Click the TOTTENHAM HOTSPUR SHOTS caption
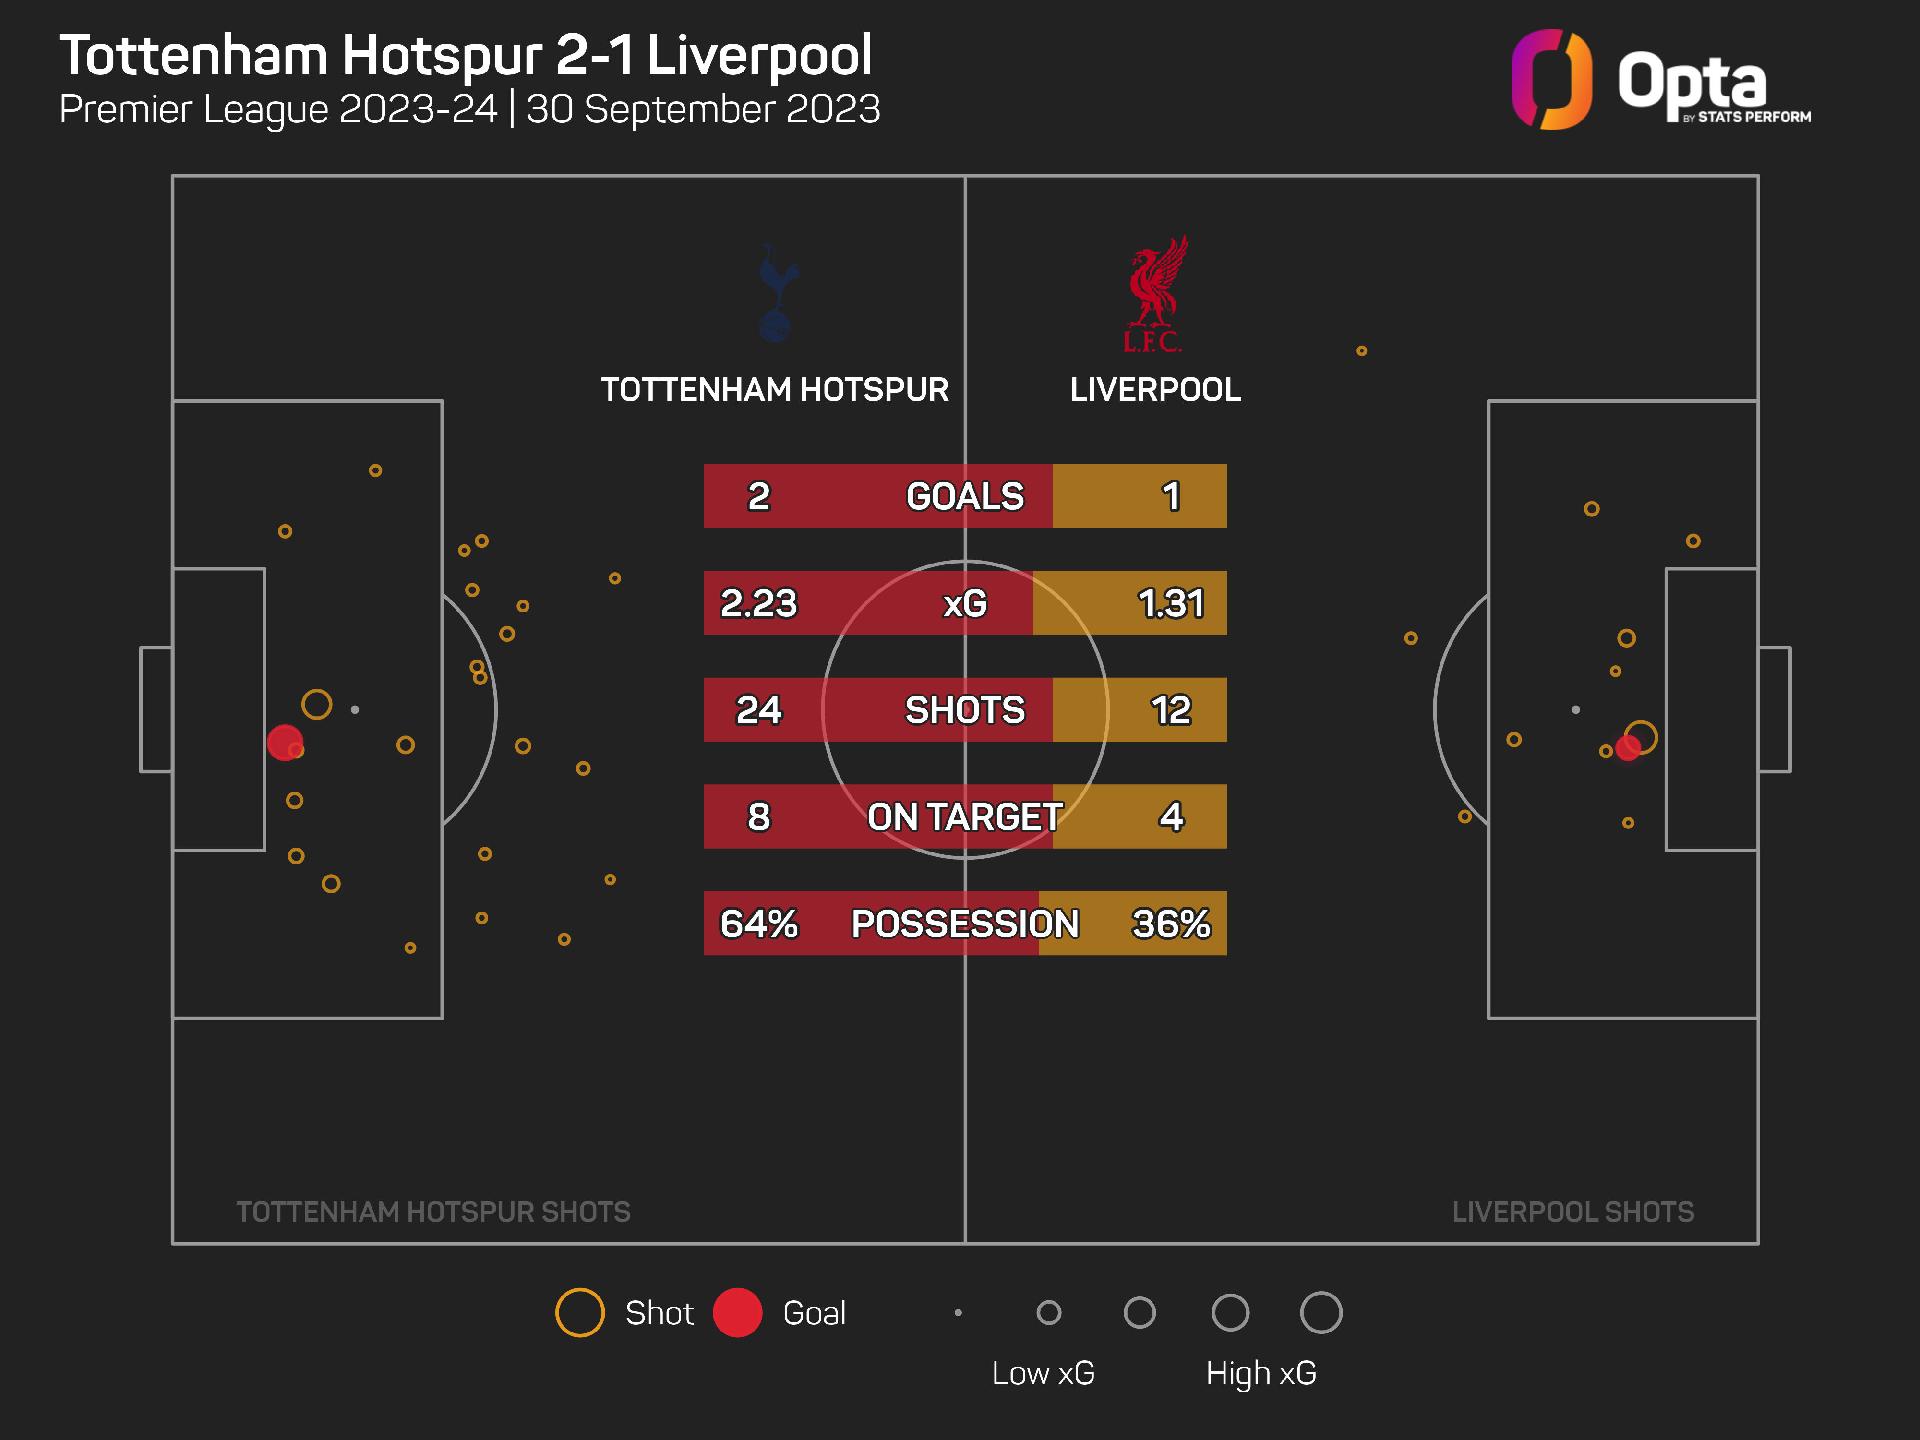Screen dimensions: 1920x1440 point(433,1212)
